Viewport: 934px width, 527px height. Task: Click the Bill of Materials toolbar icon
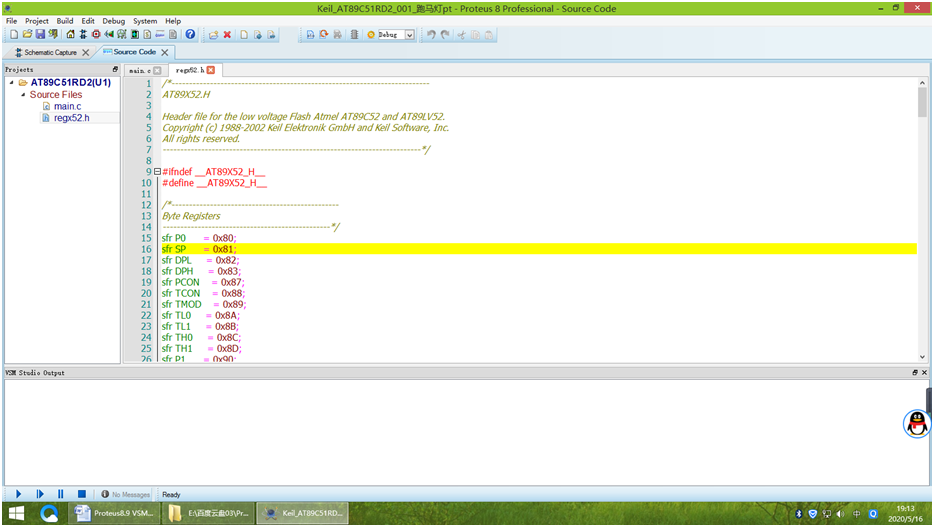[147, 35]
